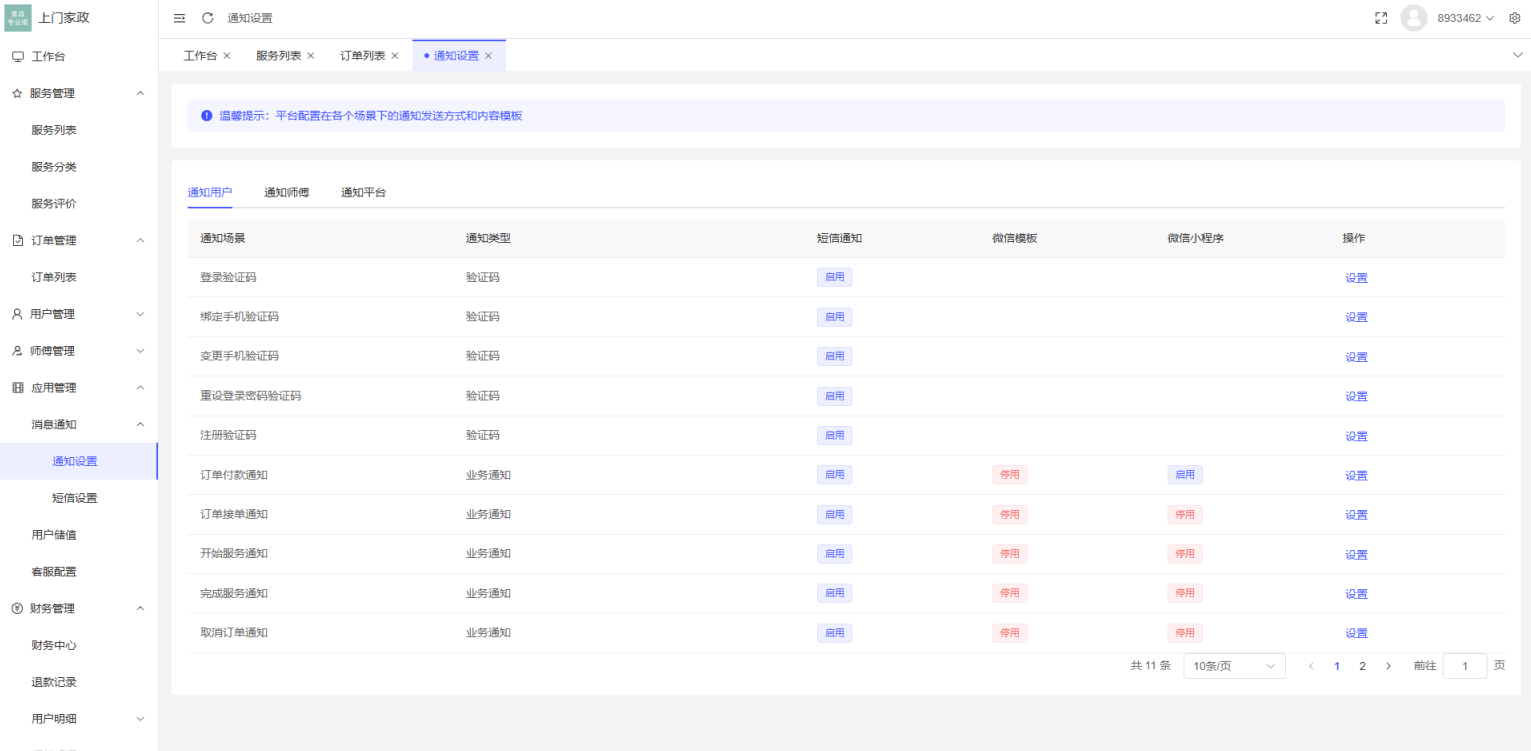Click the 前往 page number input box
This screenshot has height=751, width=1531.
tap(1464, 665)
